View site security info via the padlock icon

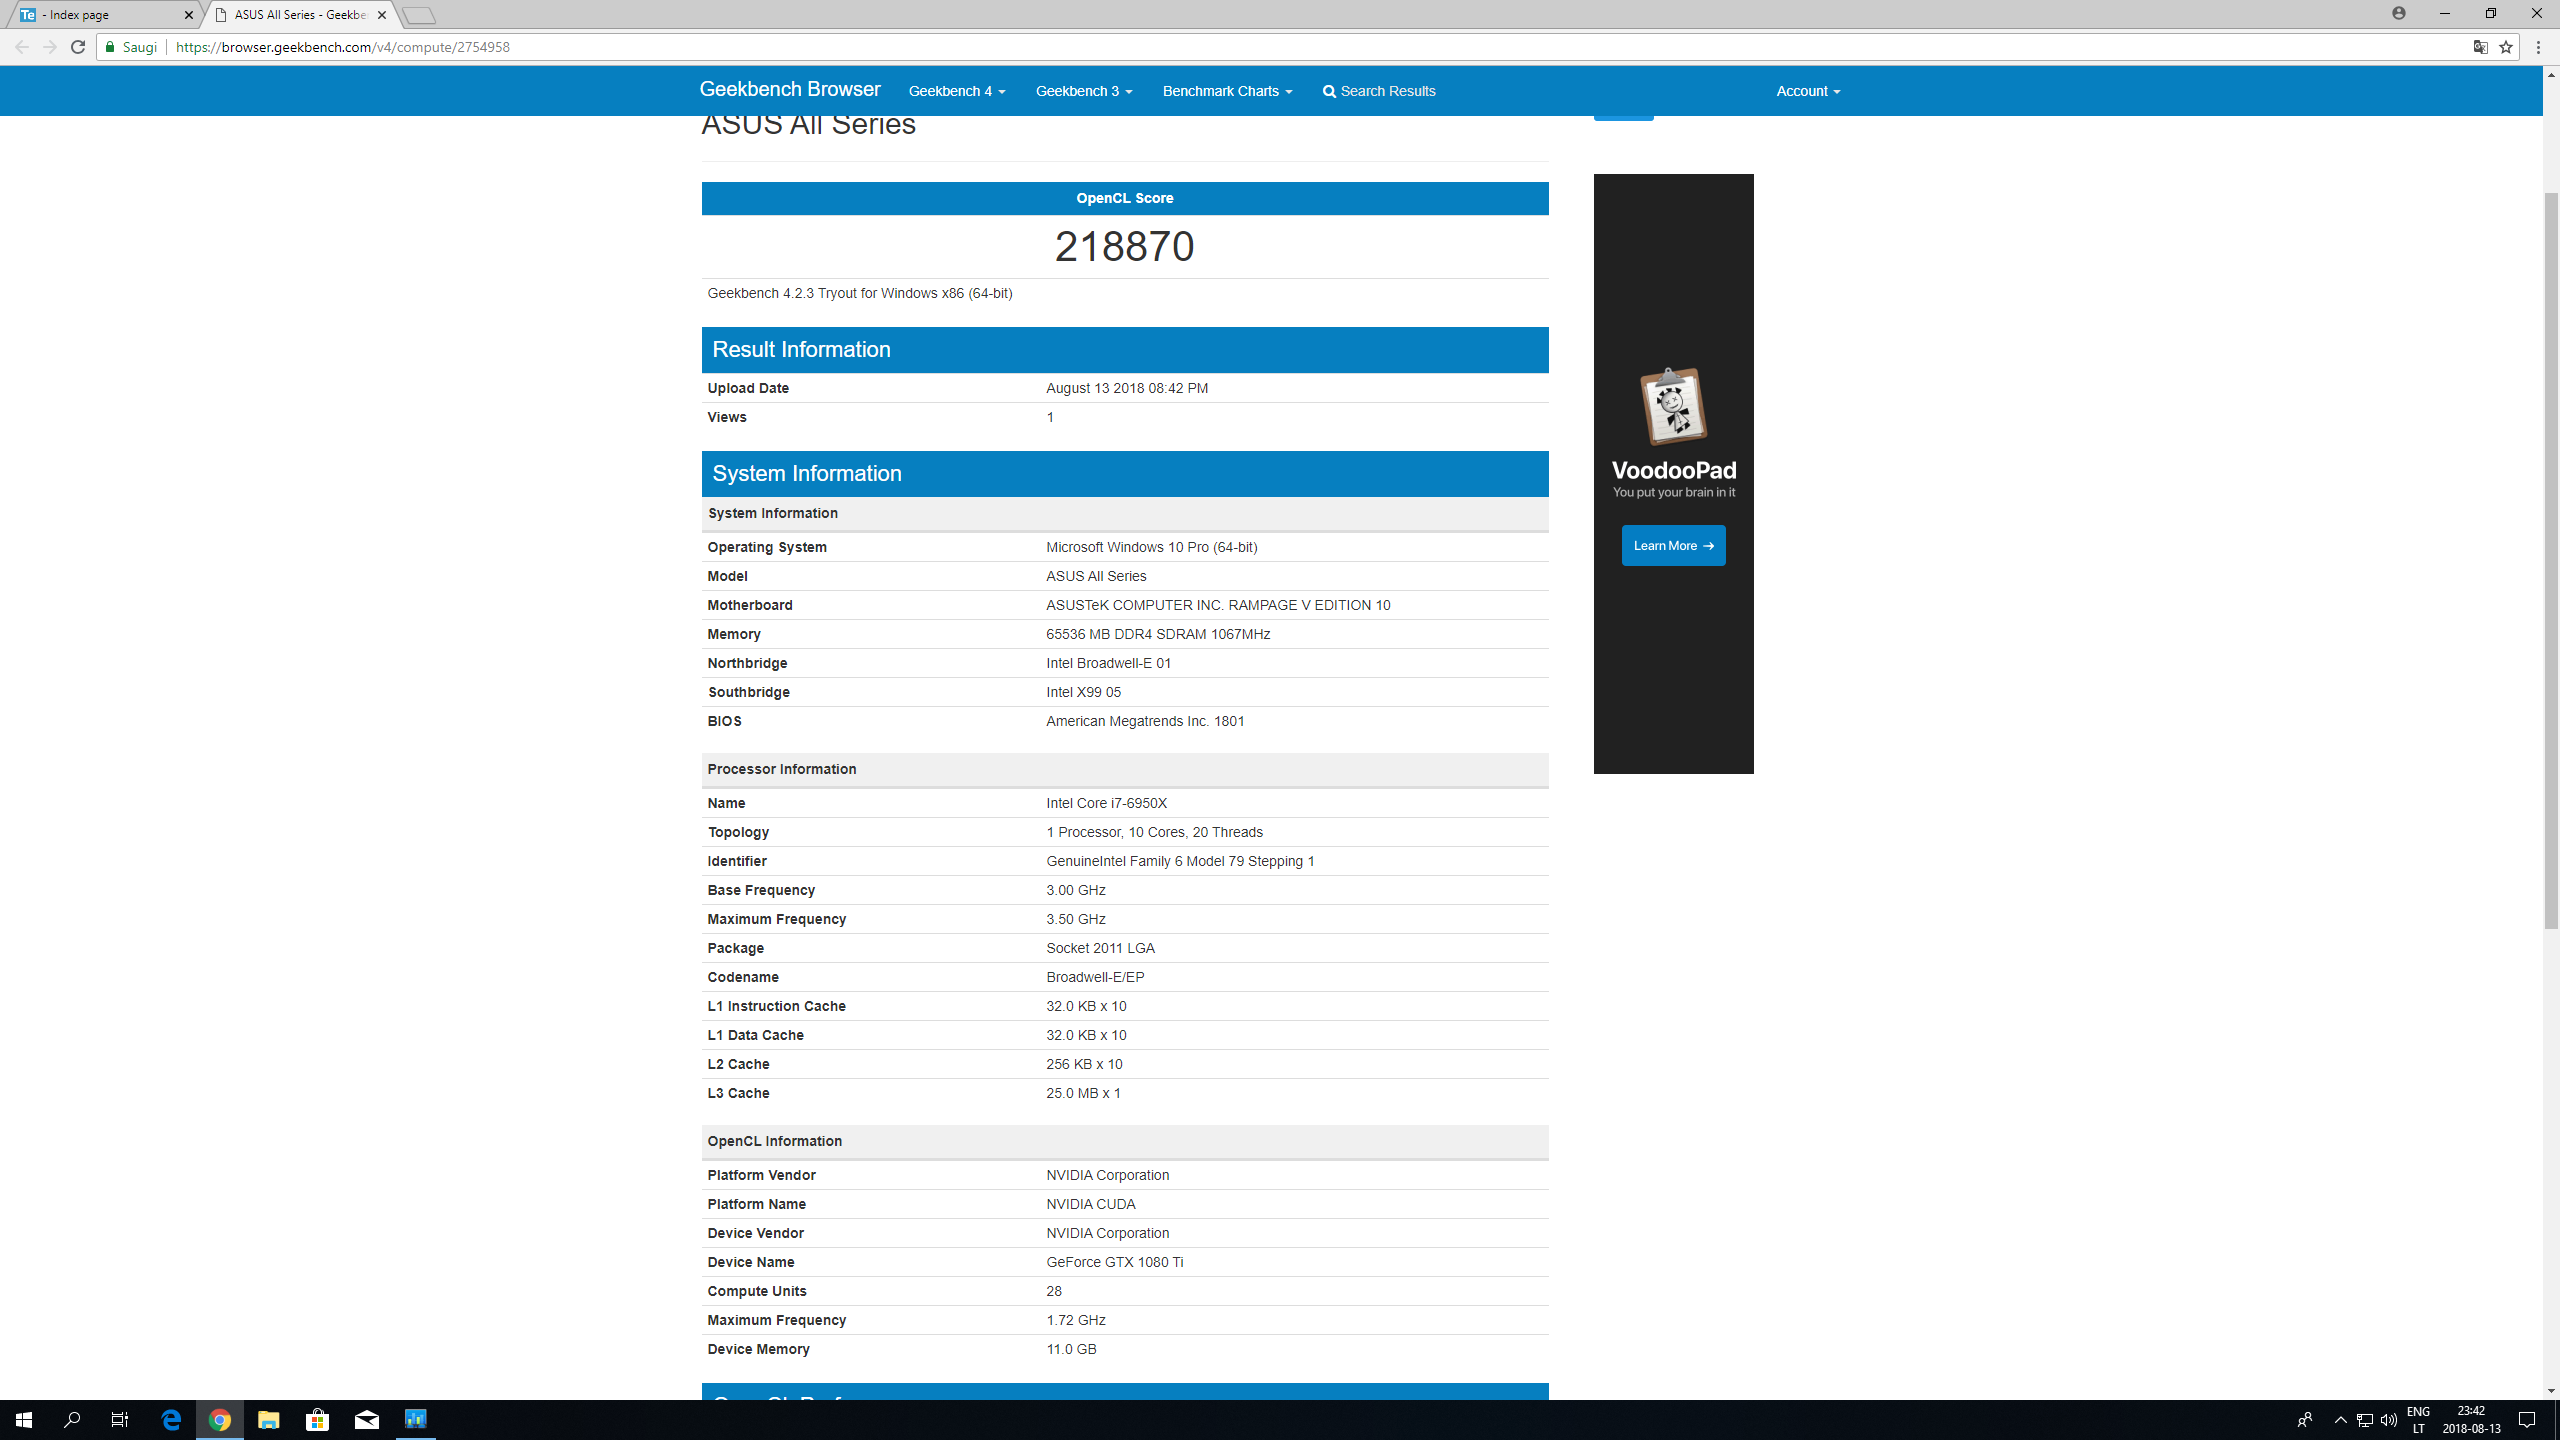pyautogui.click(x=110, y=47)
